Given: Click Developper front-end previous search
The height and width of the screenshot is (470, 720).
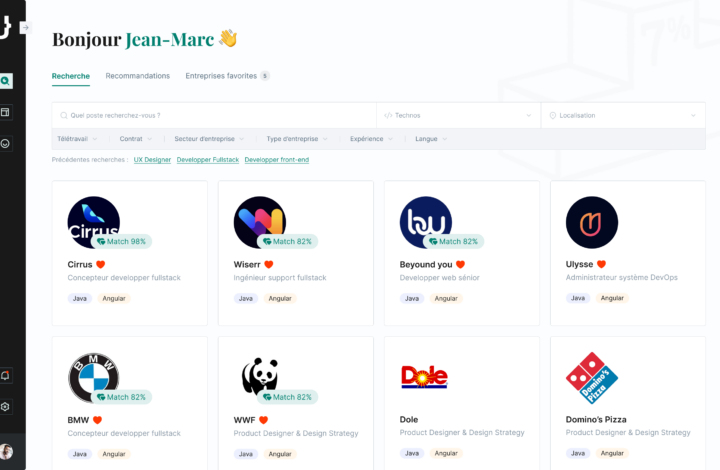Looking at the screenshot, I should pos(277,160).
